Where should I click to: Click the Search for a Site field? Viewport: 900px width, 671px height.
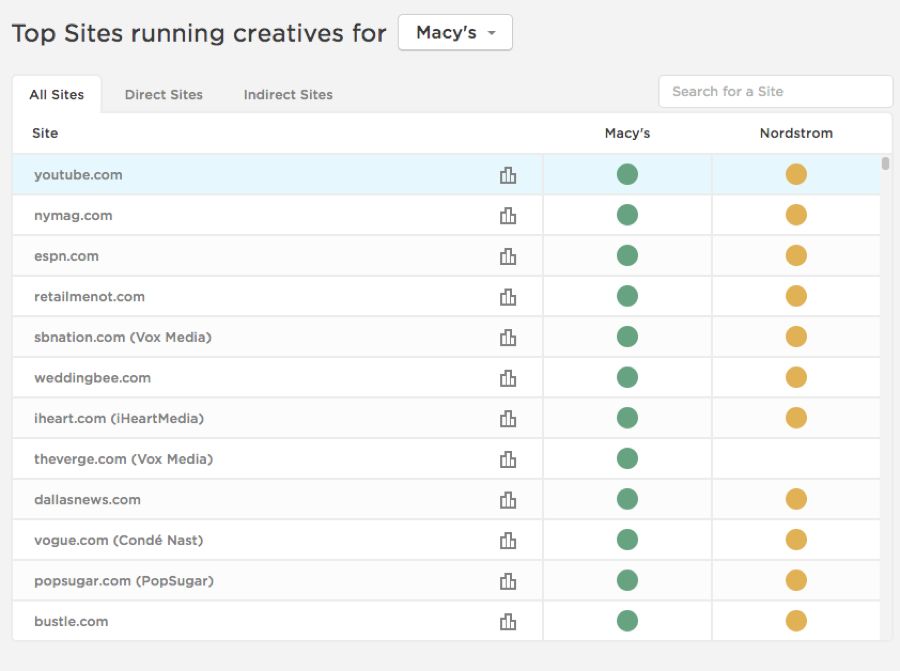(x=775, y=91)
